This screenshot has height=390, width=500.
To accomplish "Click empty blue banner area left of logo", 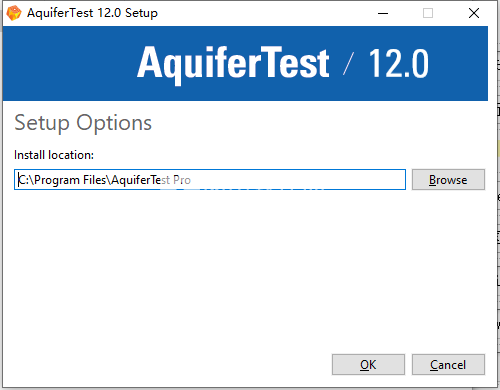I will coord(68,63).
